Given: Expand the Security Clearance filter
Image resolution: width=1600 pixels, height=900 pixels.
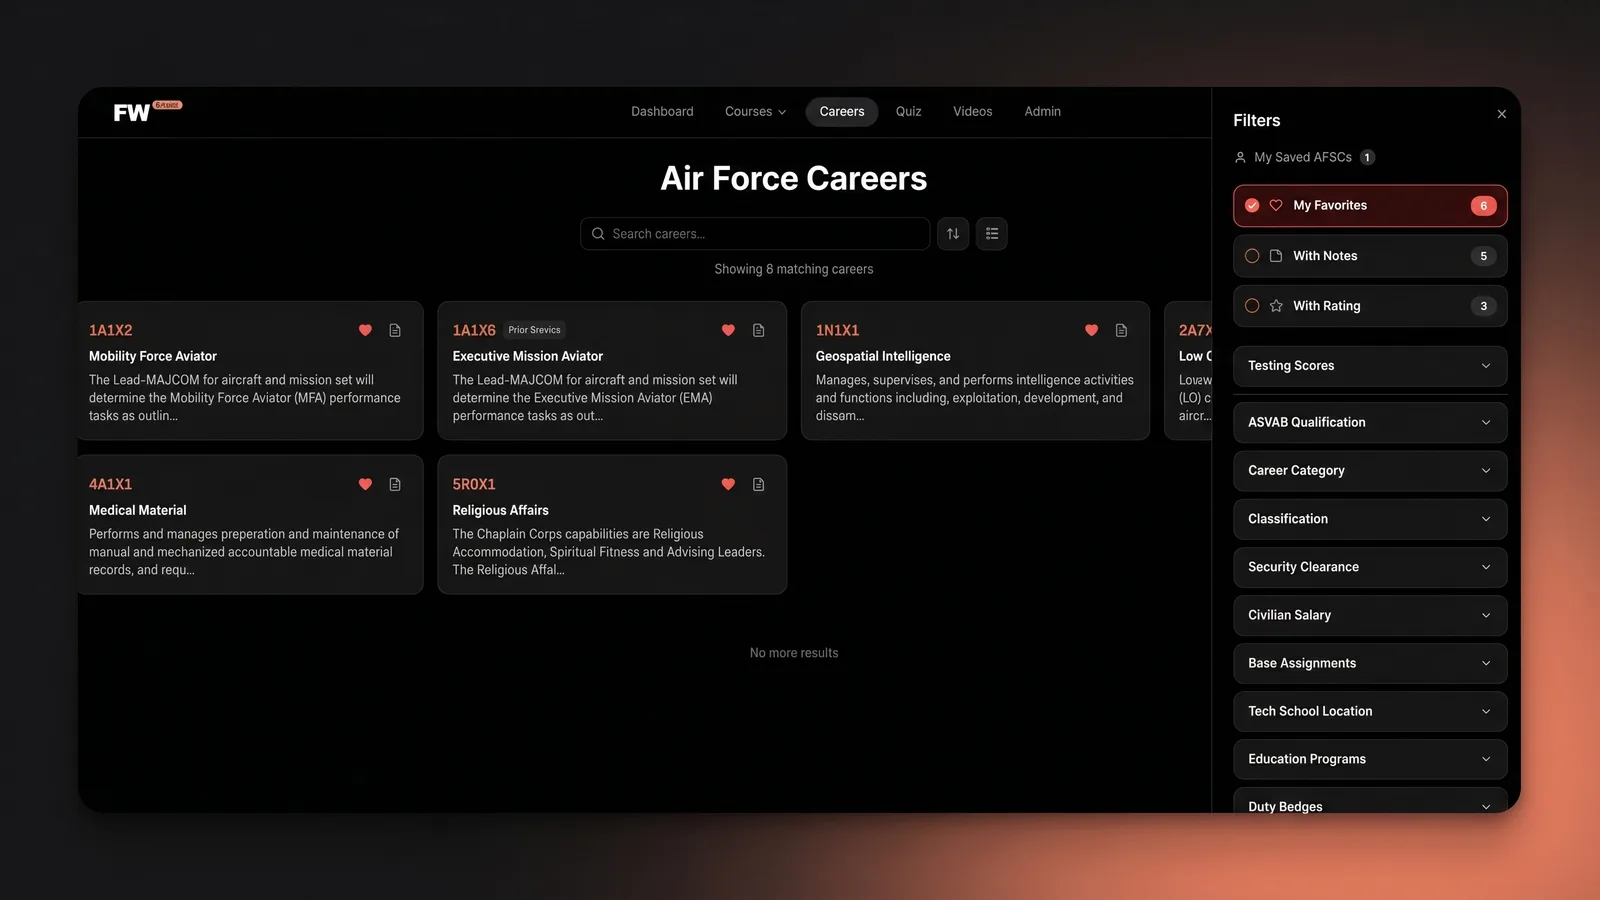Looking at the screenshot, I should (x=1370, y=567).
